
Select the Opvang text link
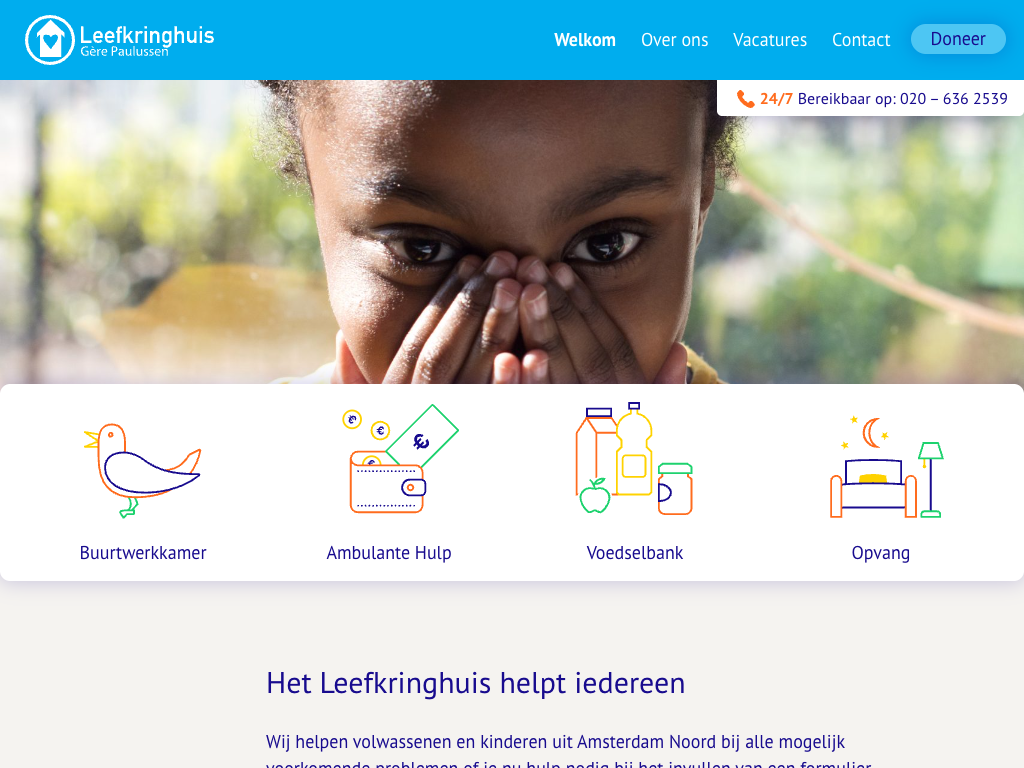point(880,553)
